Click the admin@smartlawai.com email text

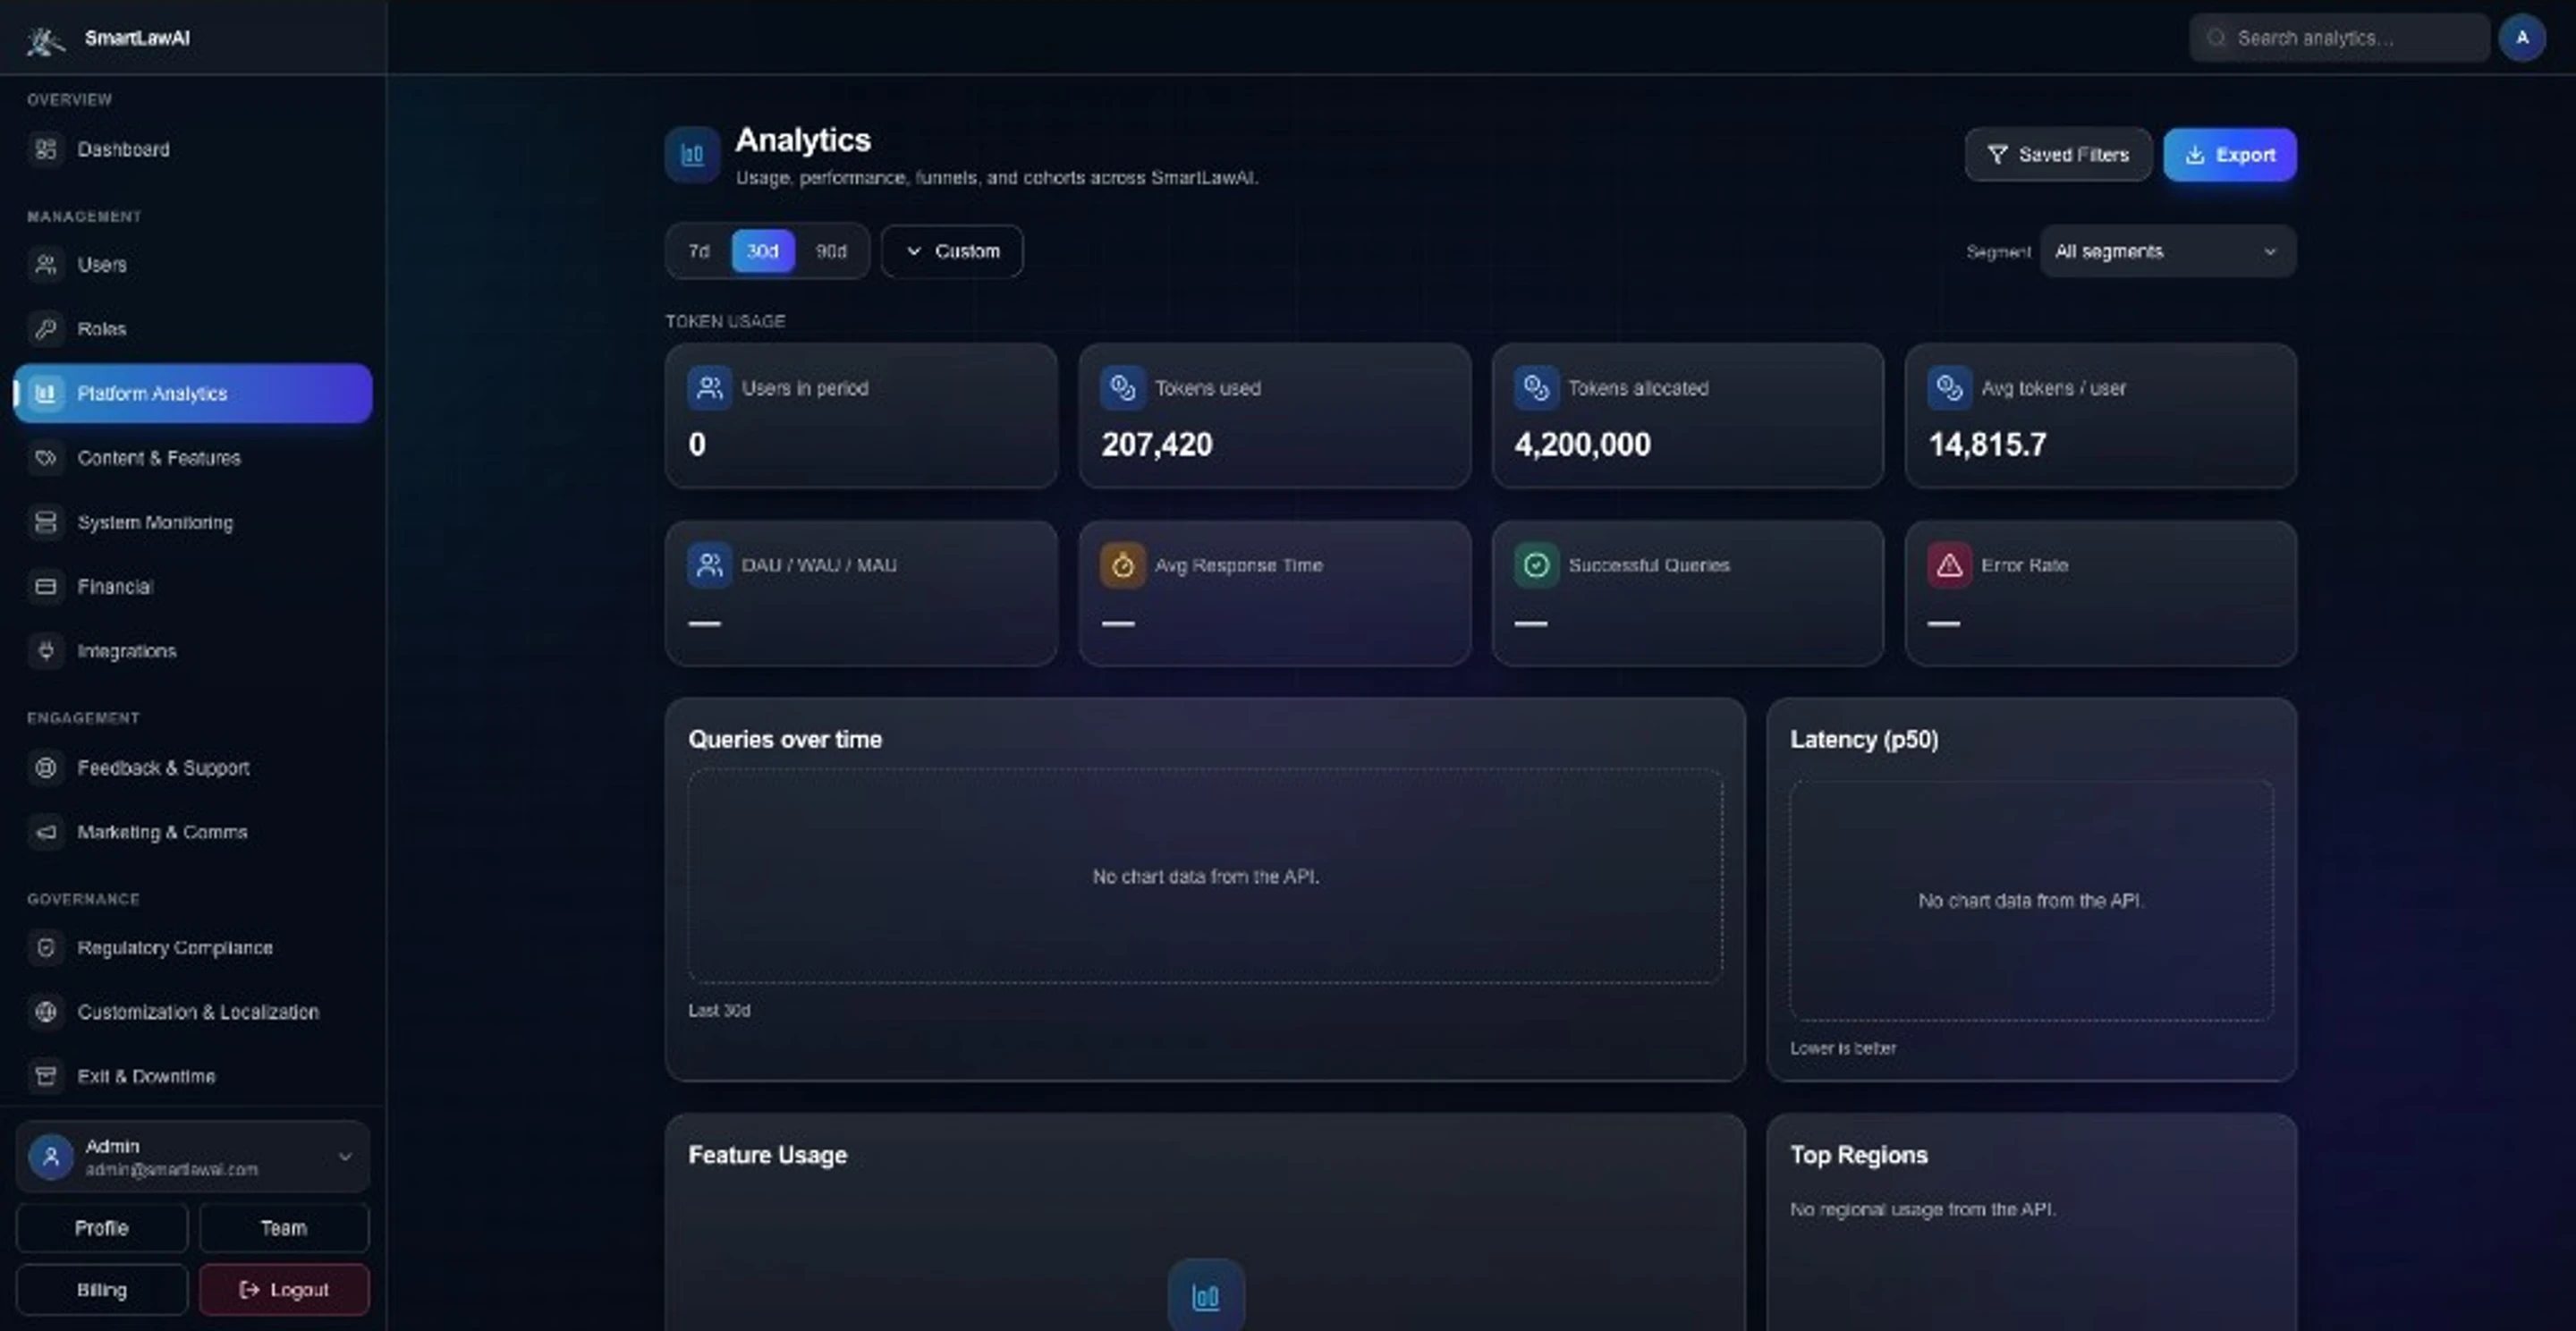pyautogui.click(x=171, y=1169)
